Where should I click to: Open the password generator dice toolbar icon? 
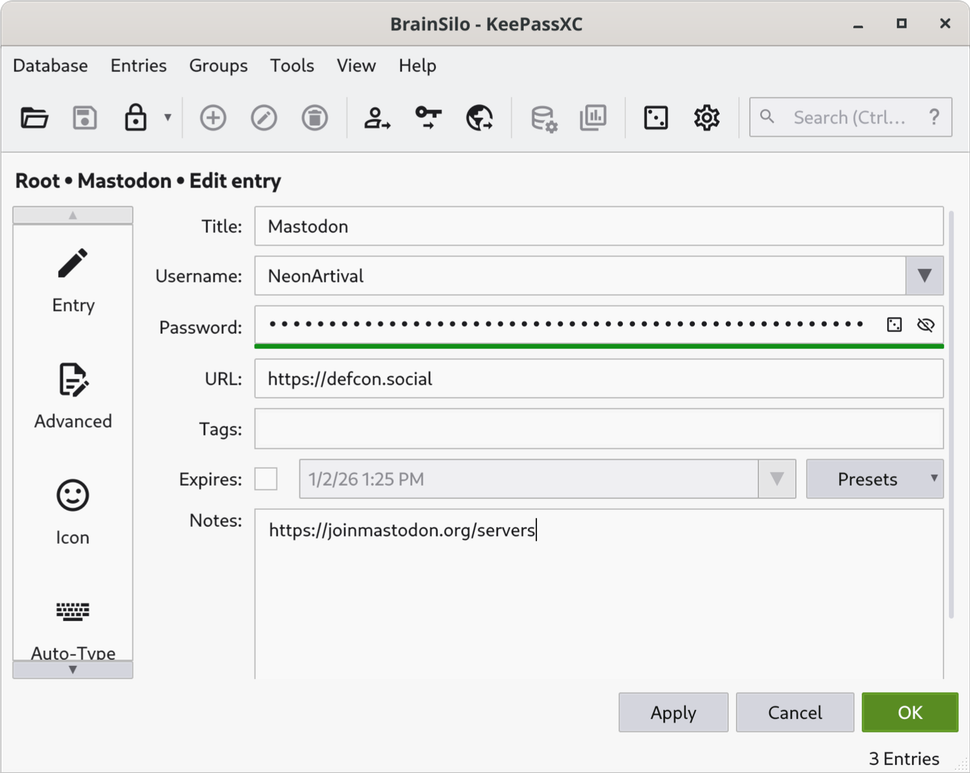(656, 118)
